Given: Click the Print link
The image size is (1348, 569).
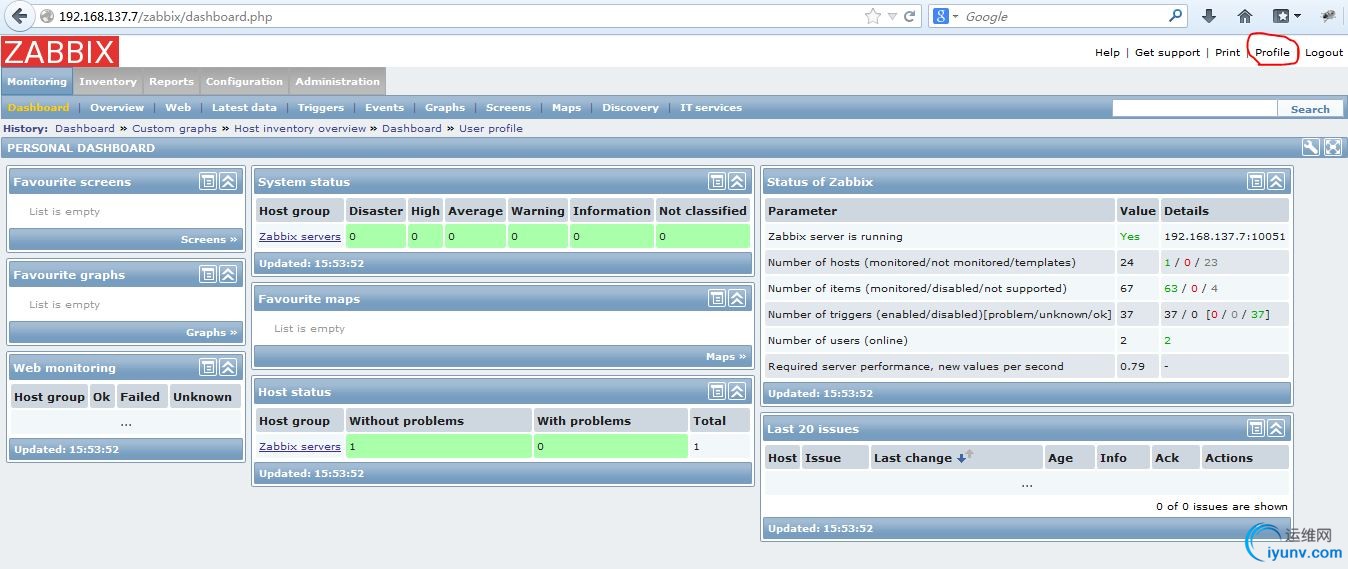Looking at the screenshot, I should 1227,53.
